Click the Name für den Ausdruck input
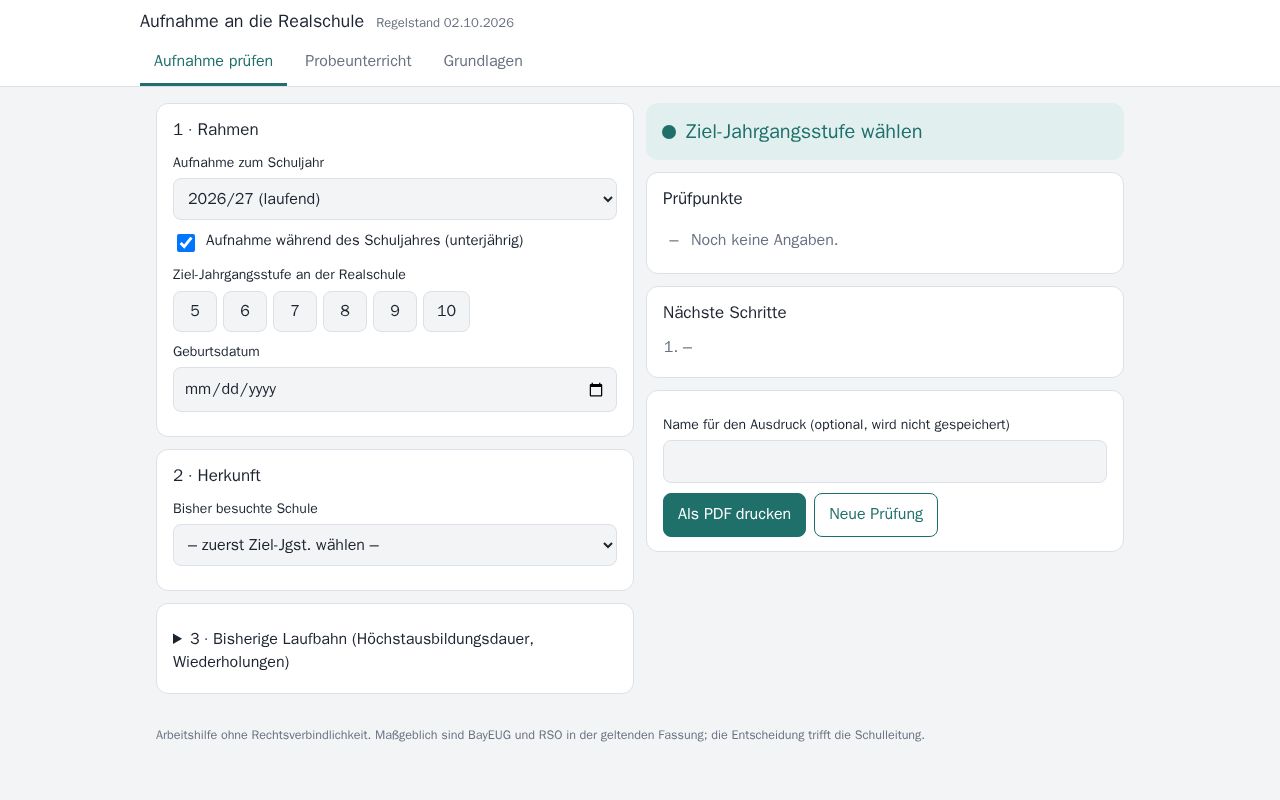1280x800 pixels. click(x=885, y=461)
